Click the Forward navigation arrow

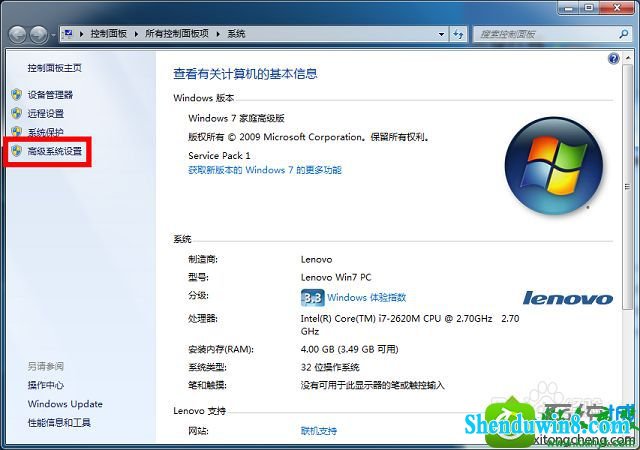point(39,35)
